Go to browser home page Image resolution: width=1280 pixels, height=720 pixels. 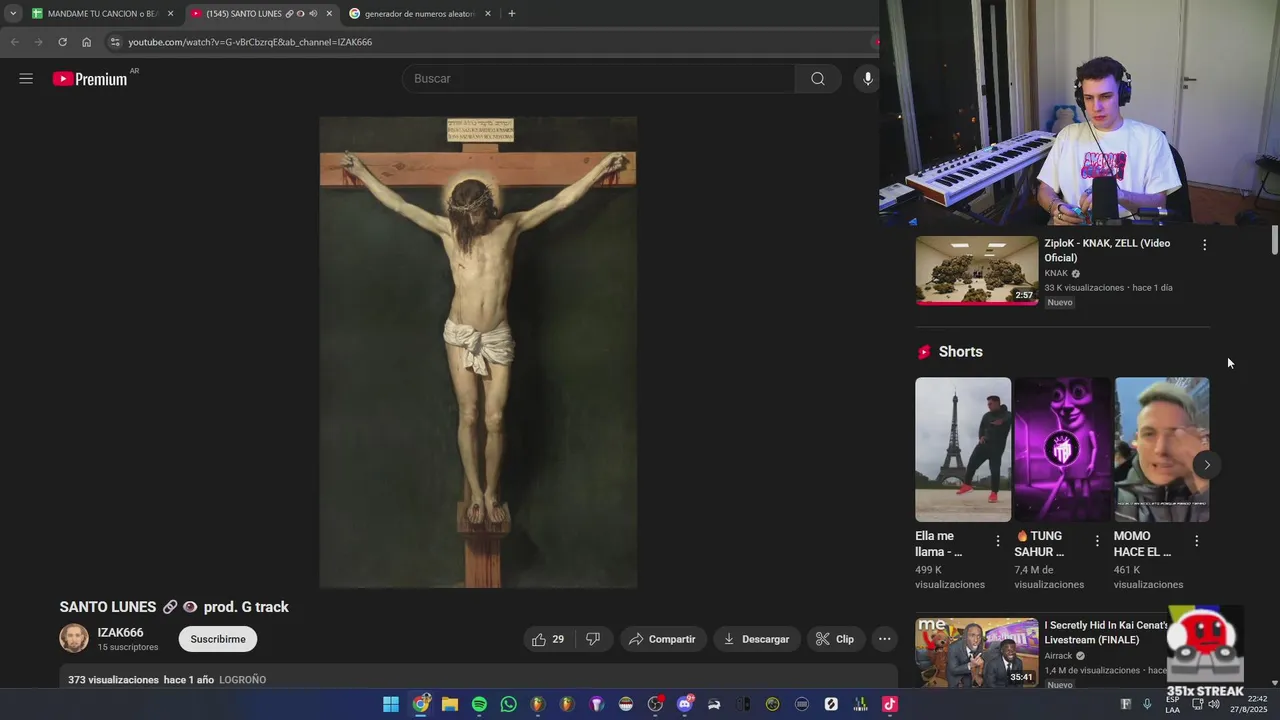click(x=86, y=42)
